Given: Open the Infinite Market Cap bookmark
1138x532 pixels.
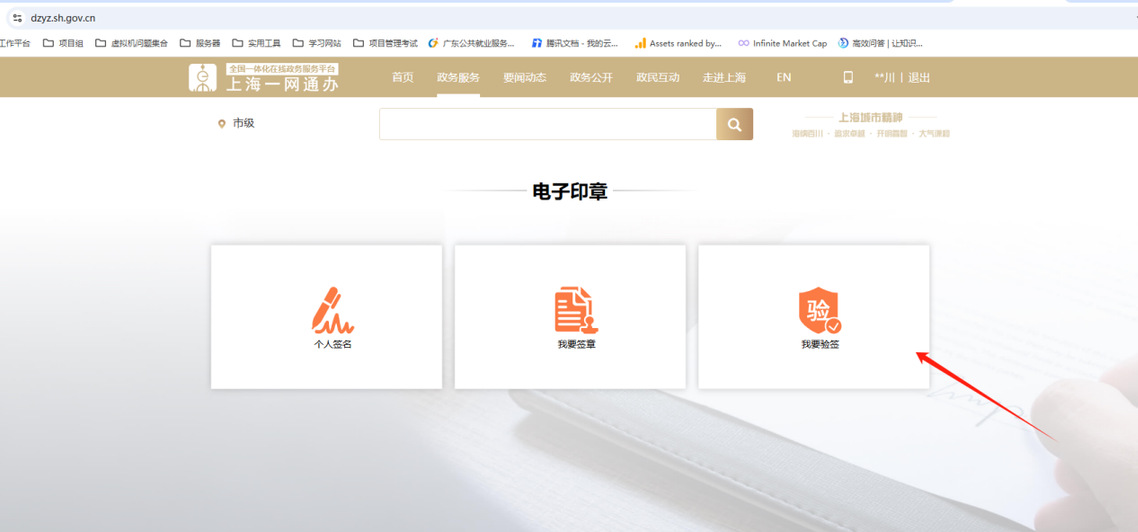Looking at the screenshot, I should (x=782, y=43).
